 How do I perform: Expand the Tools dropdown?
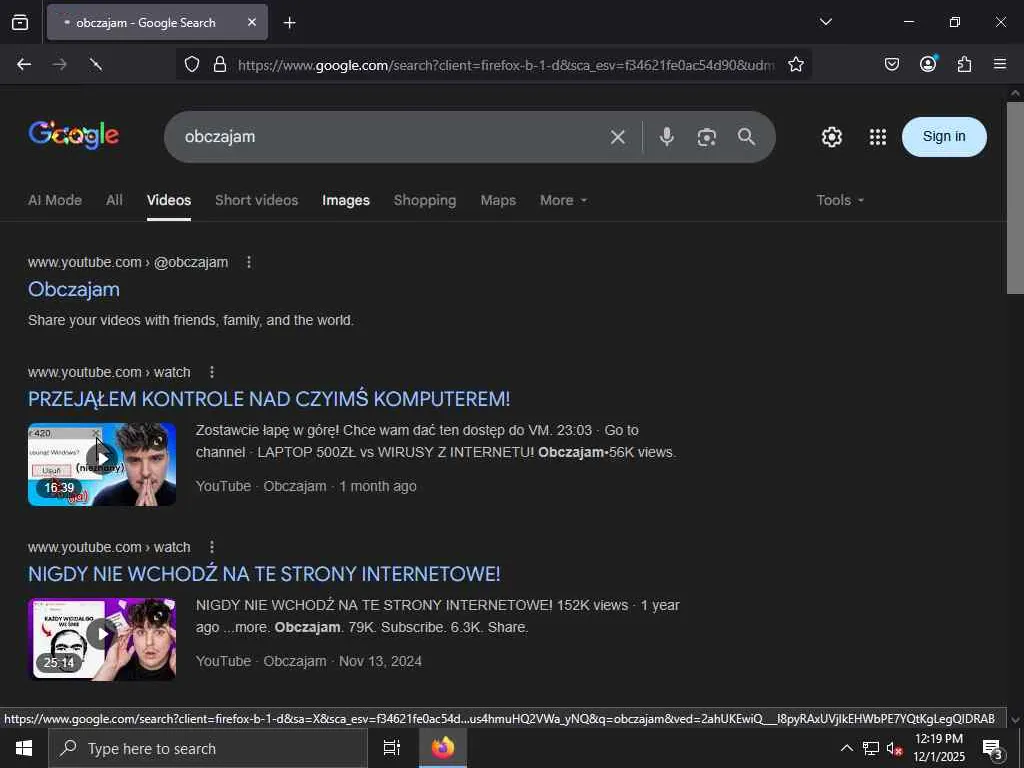pos(840,200)
